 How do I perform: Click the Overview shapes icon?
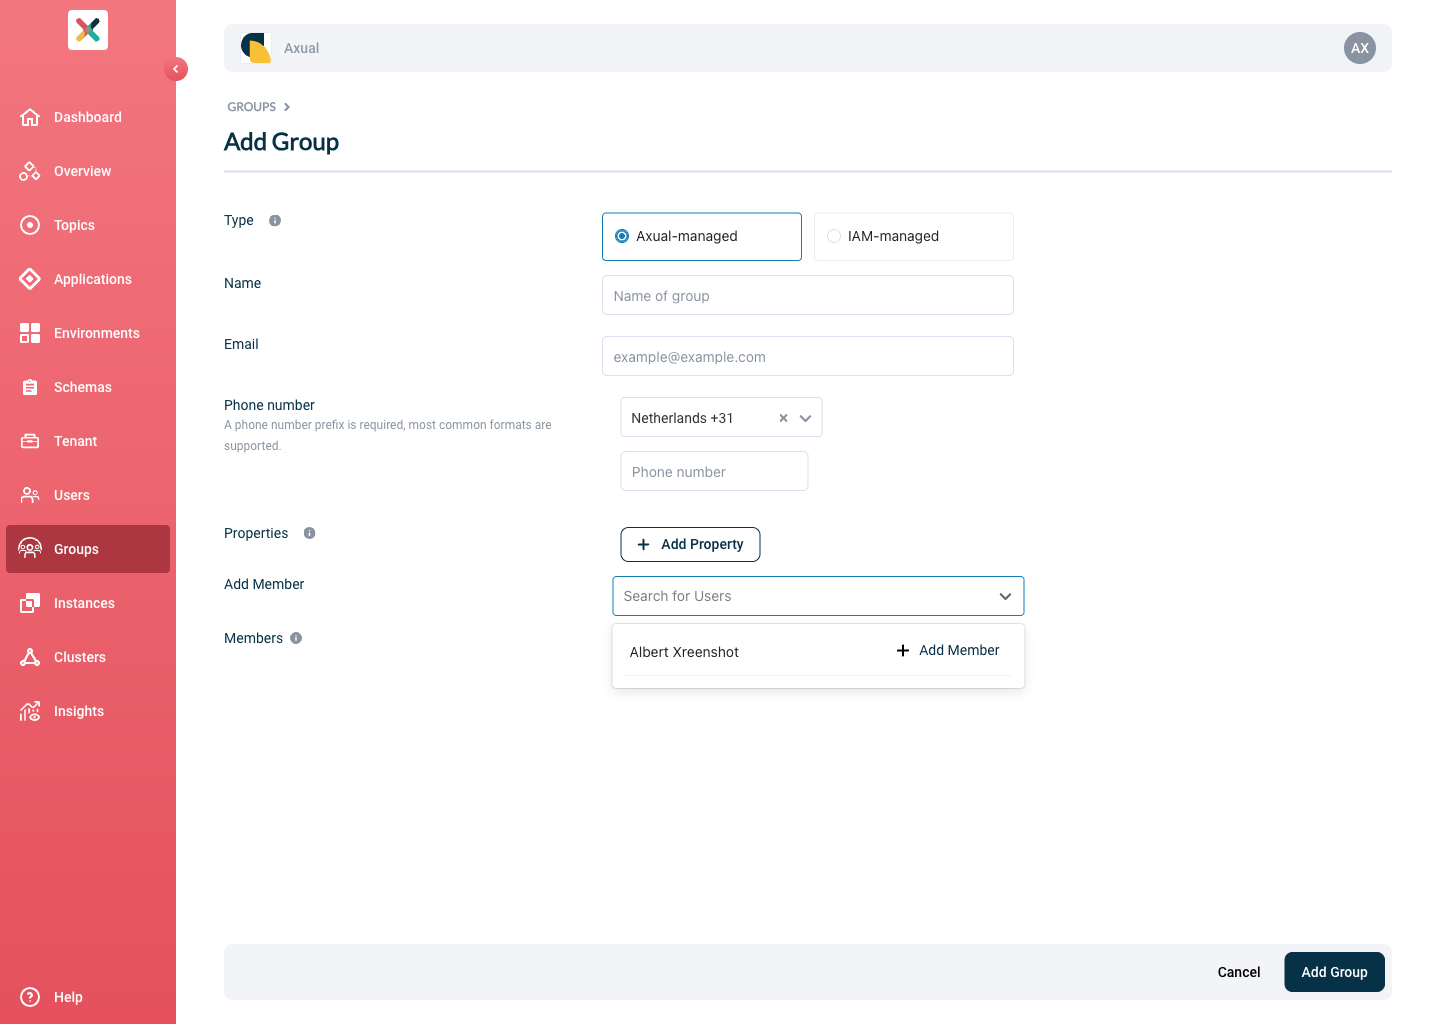pos(30,171)
